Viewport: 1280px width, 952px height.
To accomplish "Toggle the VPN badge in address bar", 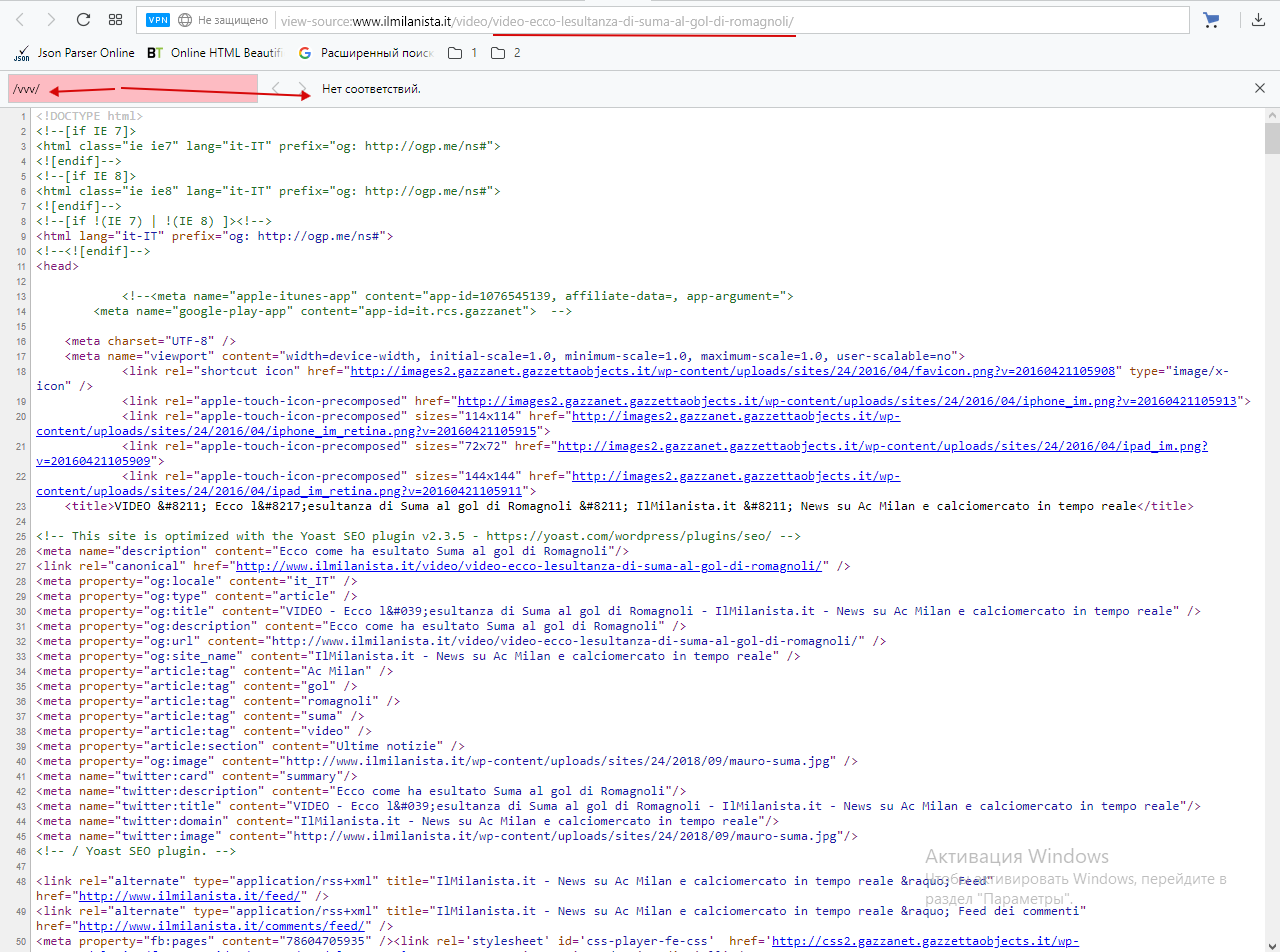I will 158,20.
